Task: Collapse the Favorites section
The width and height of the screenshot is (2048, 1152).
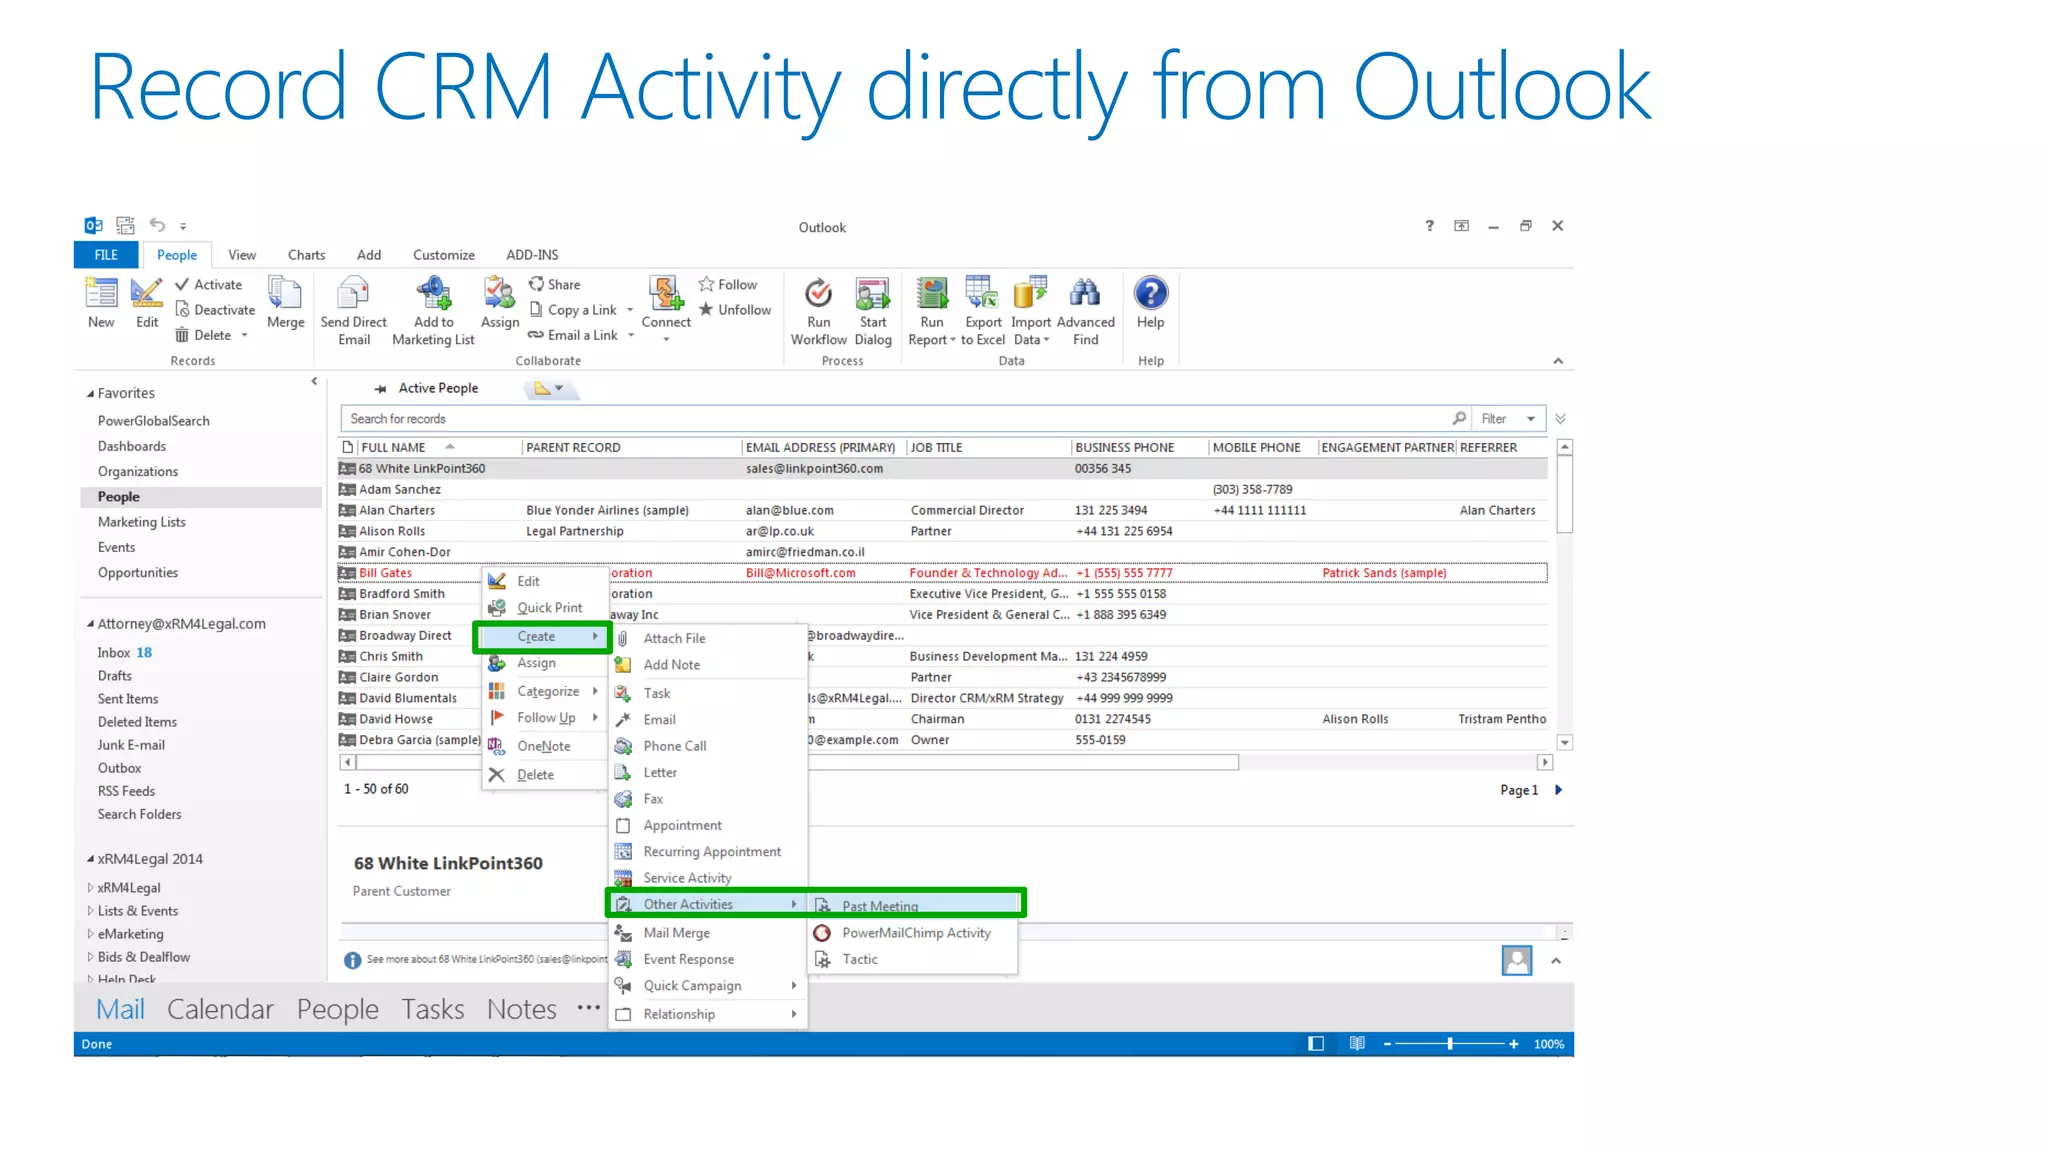Action: (90, 394)
